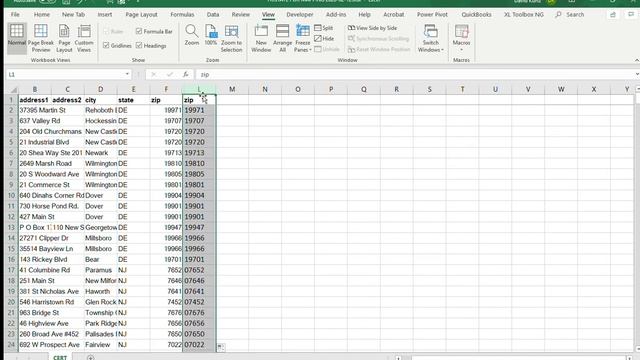640x360 pixels.
Task: Open Freeze Panes options
Action: click(x=303, y=38)
